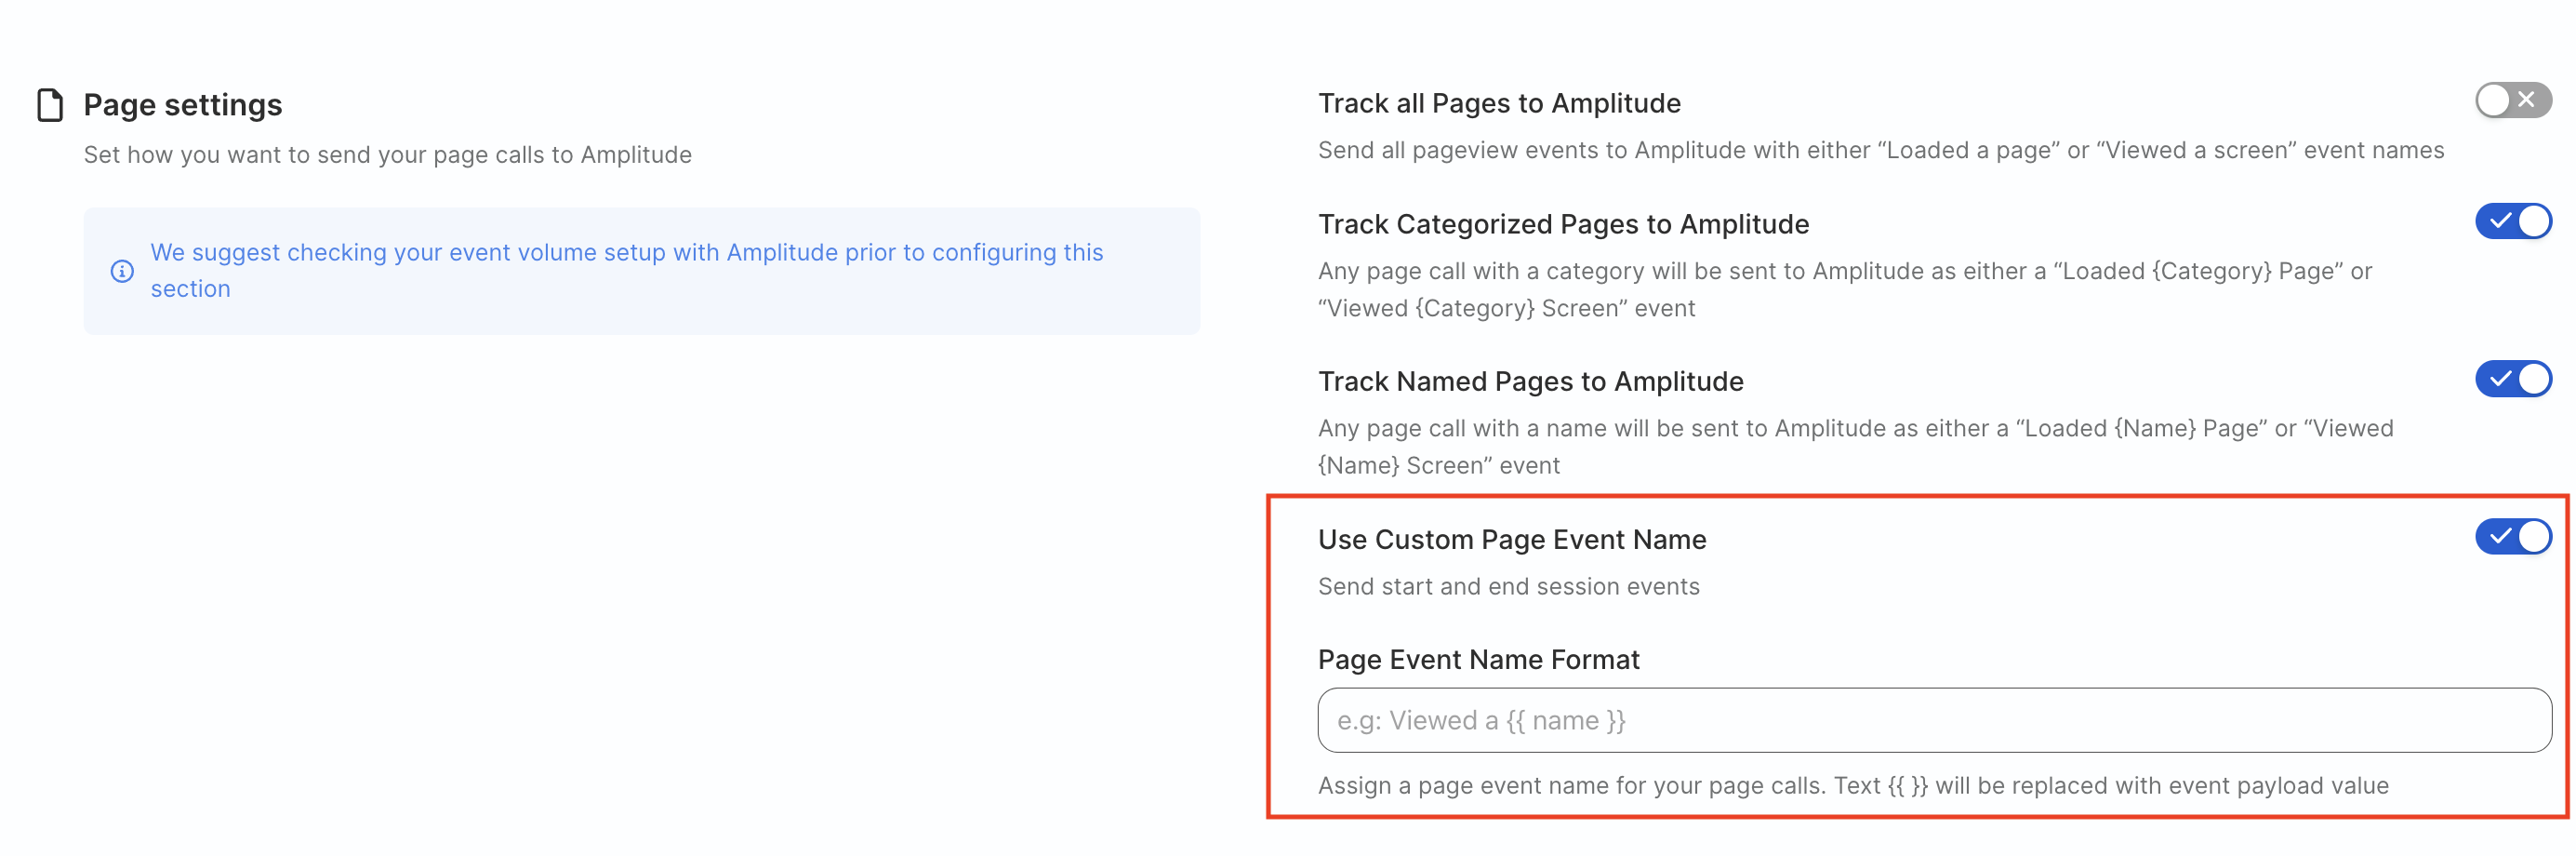The image size is (2576, 856).
Task: Turn off Track Named Pages to Amplitude
Action: 2513,379
